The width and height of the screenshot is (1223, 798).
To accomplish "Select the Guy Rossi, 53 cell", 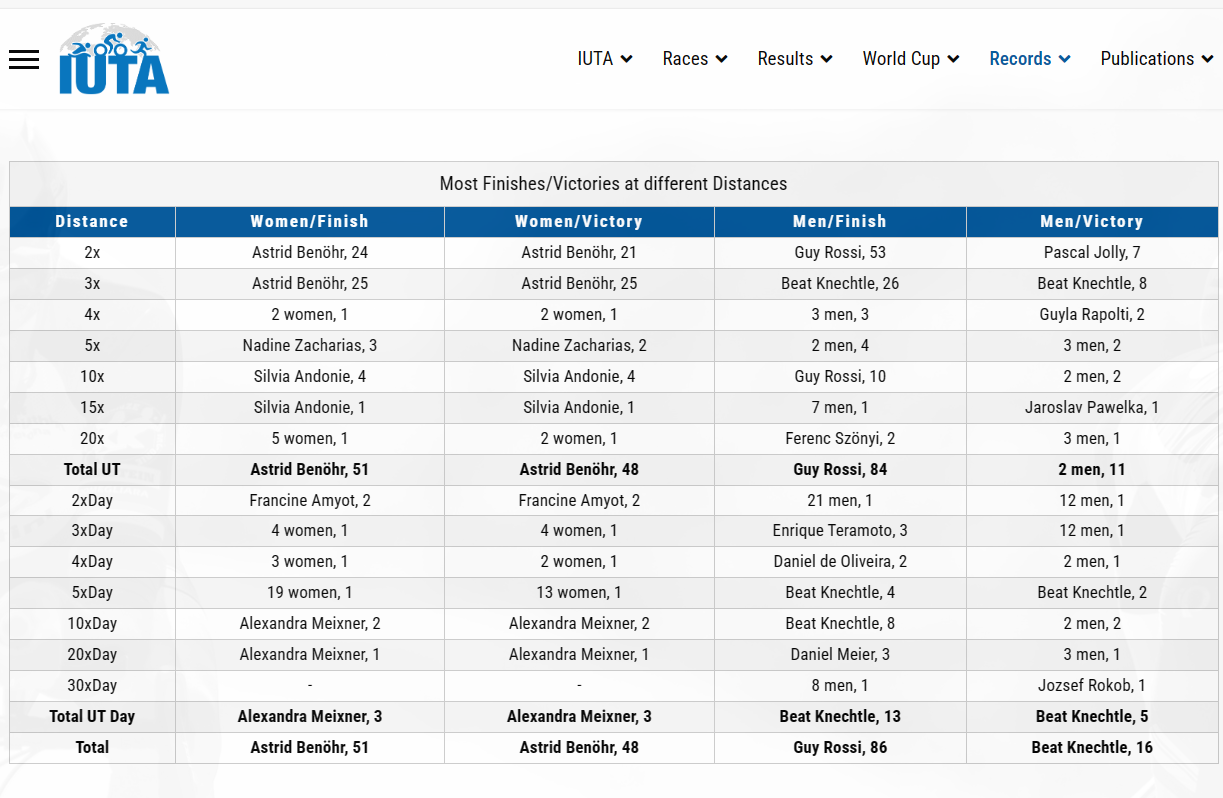I will [x=840, y=253].
